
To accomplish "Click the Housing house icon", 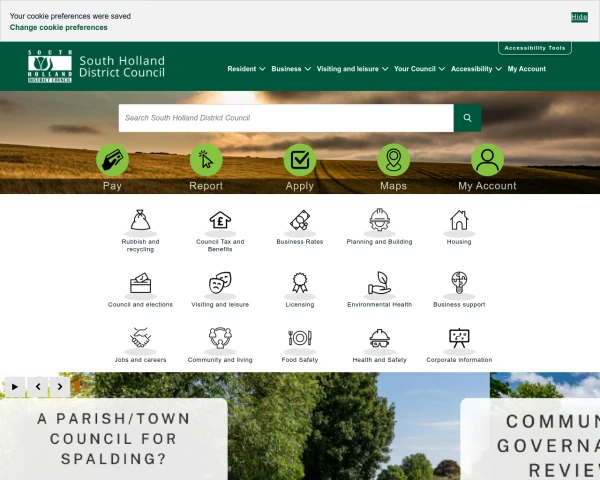I will pyautogui.click(x=459, y=220).
